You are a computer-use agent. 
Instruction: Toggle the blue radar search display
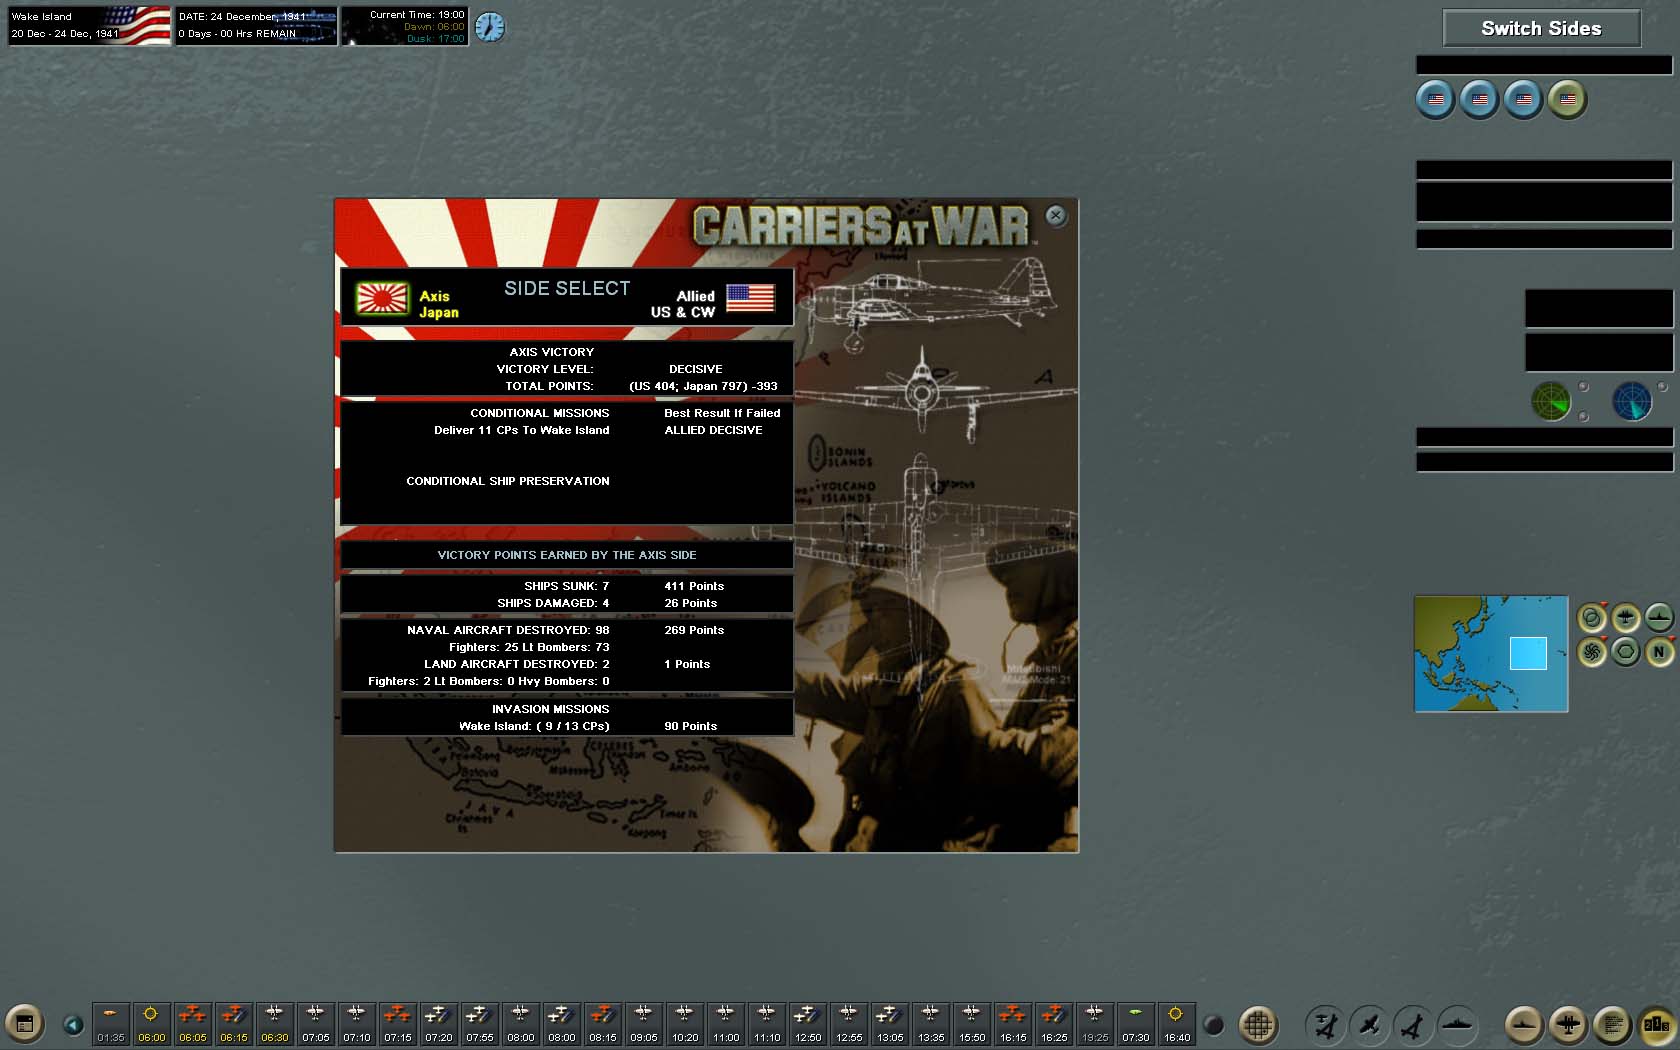pyautogui.click(x=1632, y=401)
